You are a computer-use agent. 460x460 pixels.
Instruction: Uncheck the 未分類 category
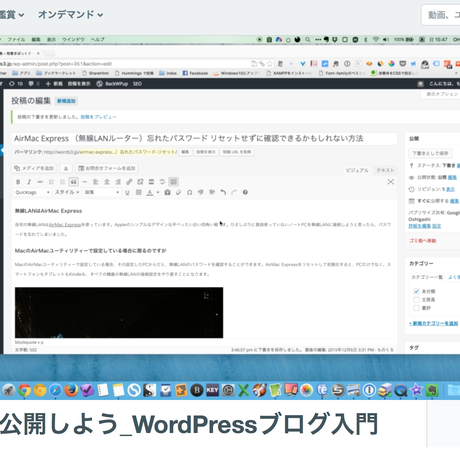click(x=416, y=291)
